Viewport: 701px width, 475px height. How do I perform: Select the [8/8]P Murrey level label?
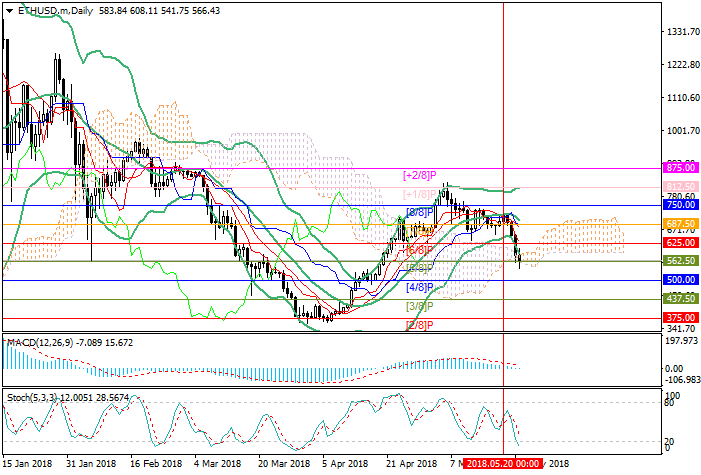coord(419,212)
